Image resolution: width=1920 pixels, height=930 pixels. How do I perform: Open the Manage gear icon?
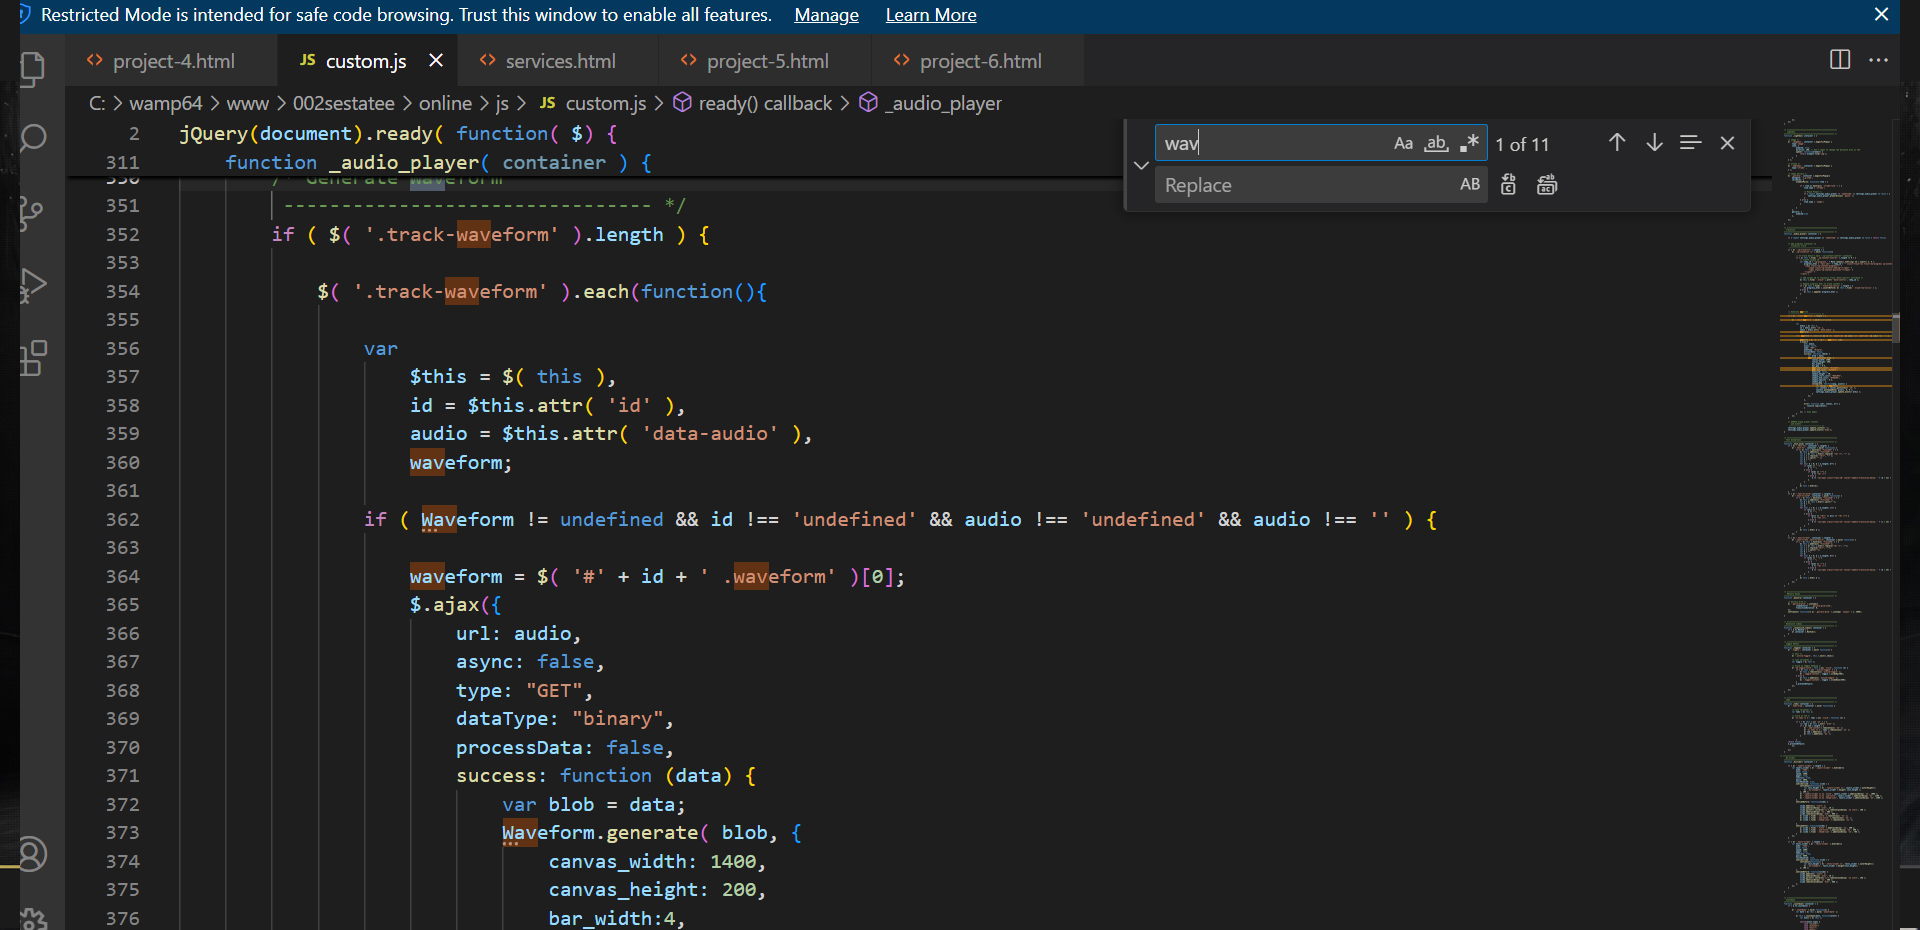click(33, 918)
